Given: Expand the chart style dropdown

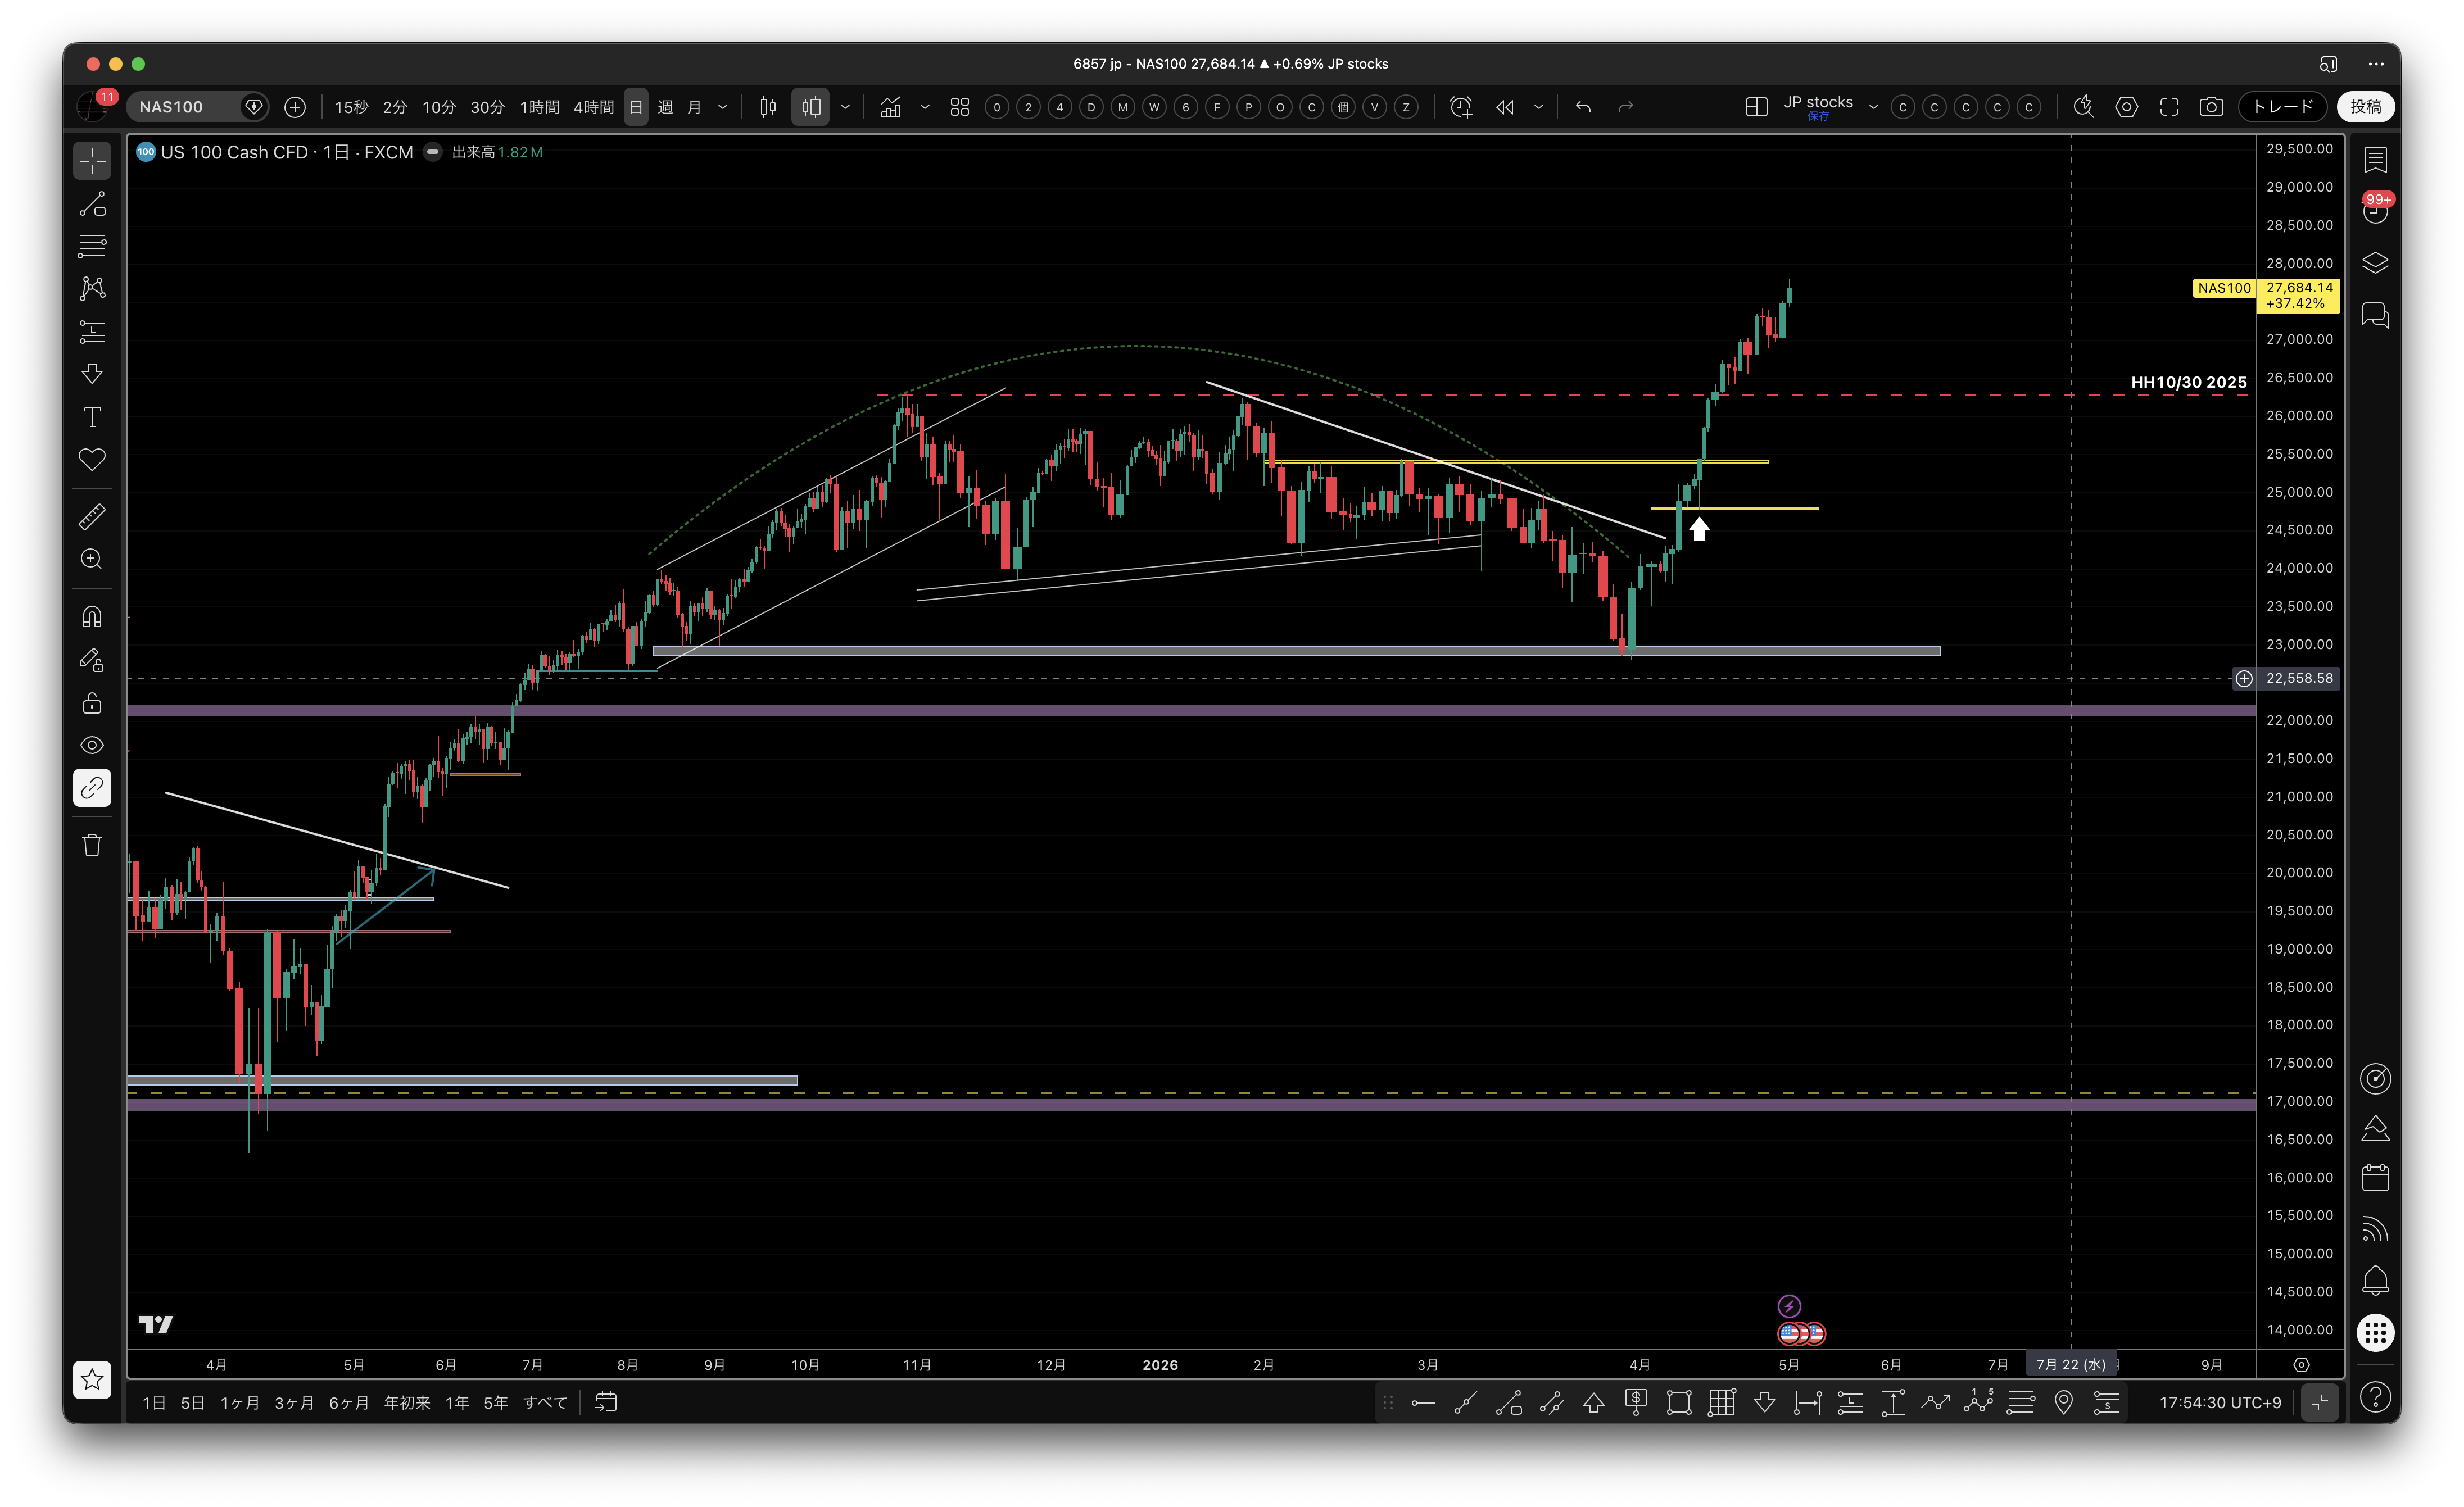Looking at the screenshot, I should point(845,107).
